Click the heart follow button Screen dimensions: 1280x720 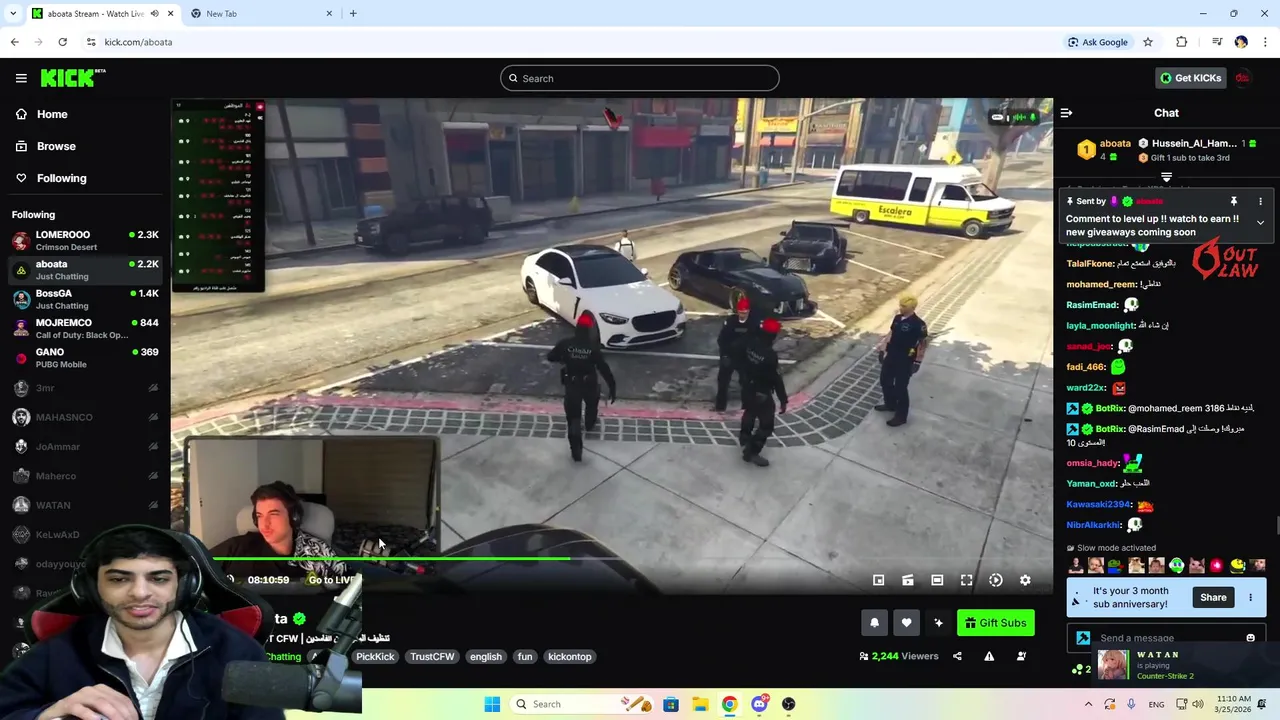click(x=906, y=623)
